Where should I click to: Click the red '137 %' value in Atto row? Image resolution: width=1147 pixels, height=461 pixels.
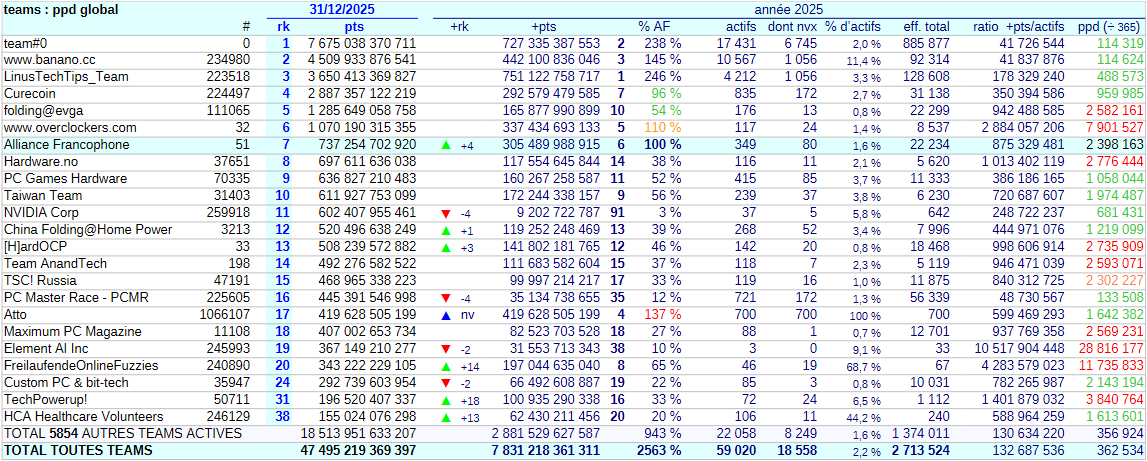coord(663,315)
